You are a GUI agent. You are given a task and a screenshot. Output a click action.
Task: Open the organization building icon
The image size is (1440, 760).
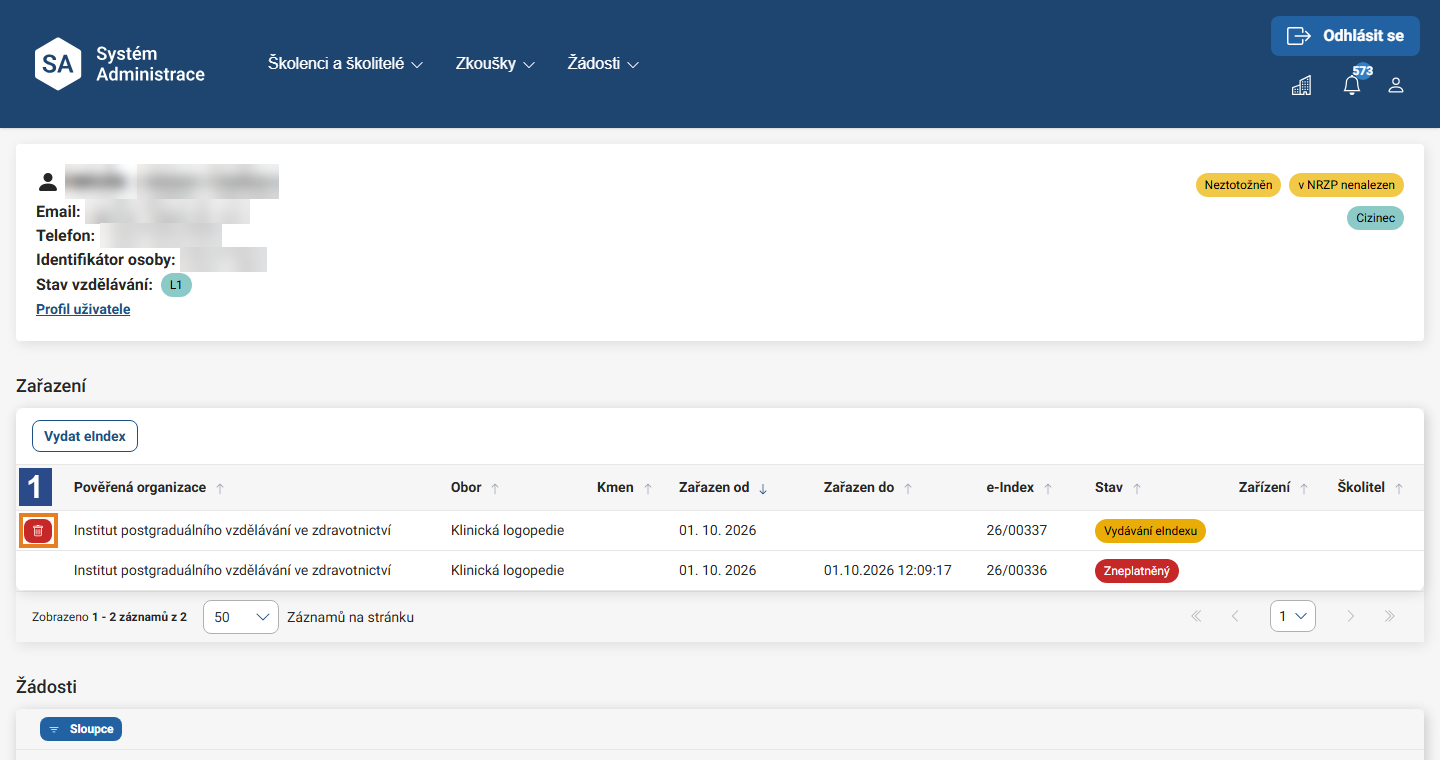[x=1301, y=86]
